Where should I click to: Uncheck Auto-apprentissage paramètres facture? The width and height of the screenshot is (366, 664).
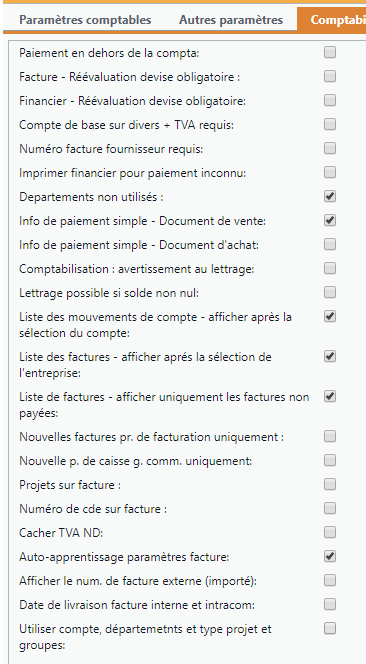(x=330, y=556)
